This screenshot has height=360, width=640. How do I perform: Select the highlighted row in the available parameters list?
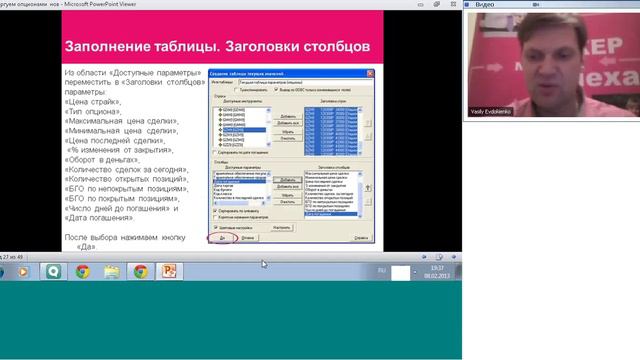click(240, 182)
